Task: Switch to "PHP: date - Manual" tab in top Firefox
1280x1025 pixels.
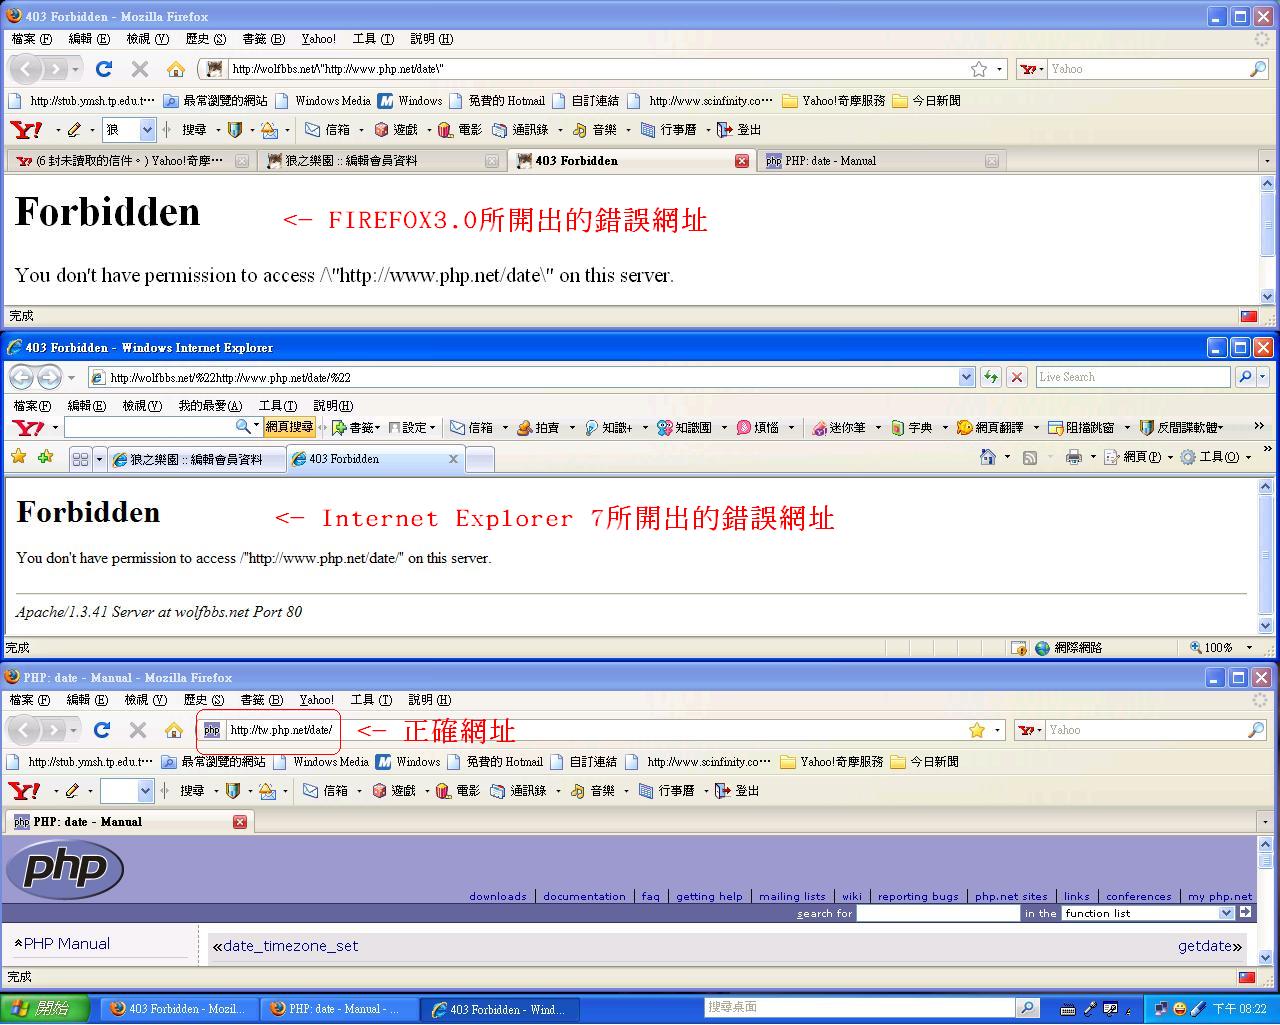Action: tap(830, 161)
